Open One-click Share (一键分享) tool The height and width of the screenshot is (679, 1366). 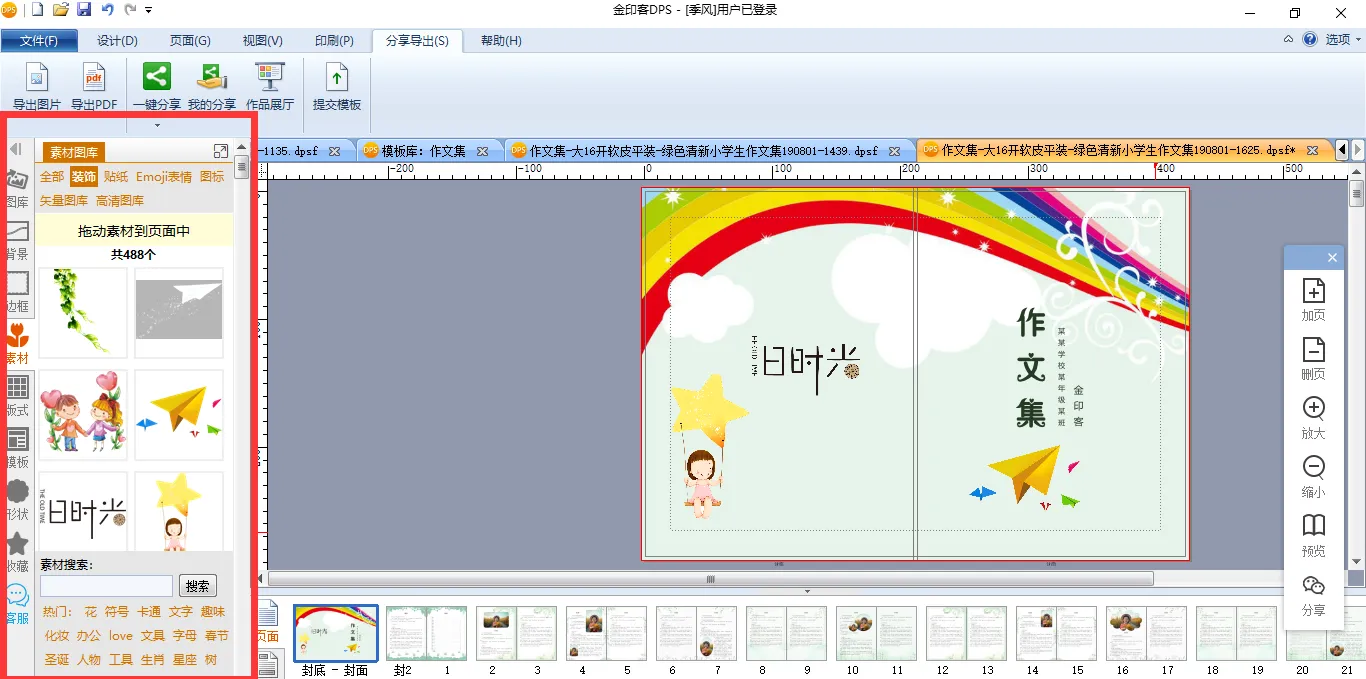click(x=157, y=78)
